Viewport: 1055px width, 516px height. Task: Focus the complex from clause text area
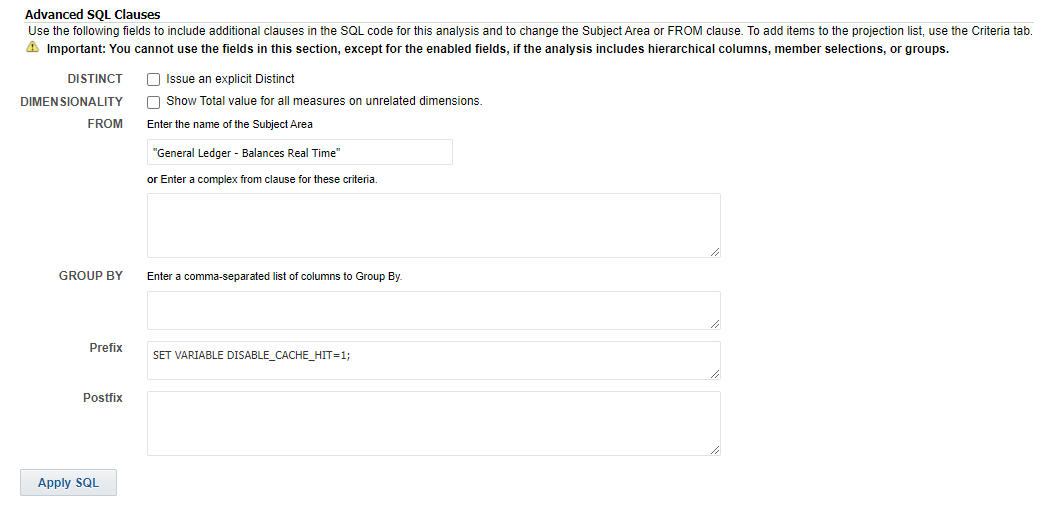[x=433, y=225]
